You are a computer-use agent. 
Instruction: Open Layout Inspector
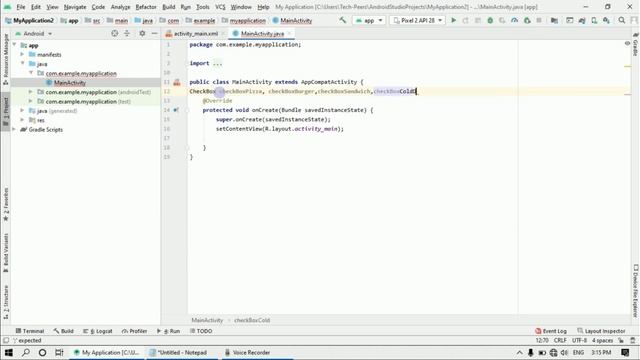[601, 331]
